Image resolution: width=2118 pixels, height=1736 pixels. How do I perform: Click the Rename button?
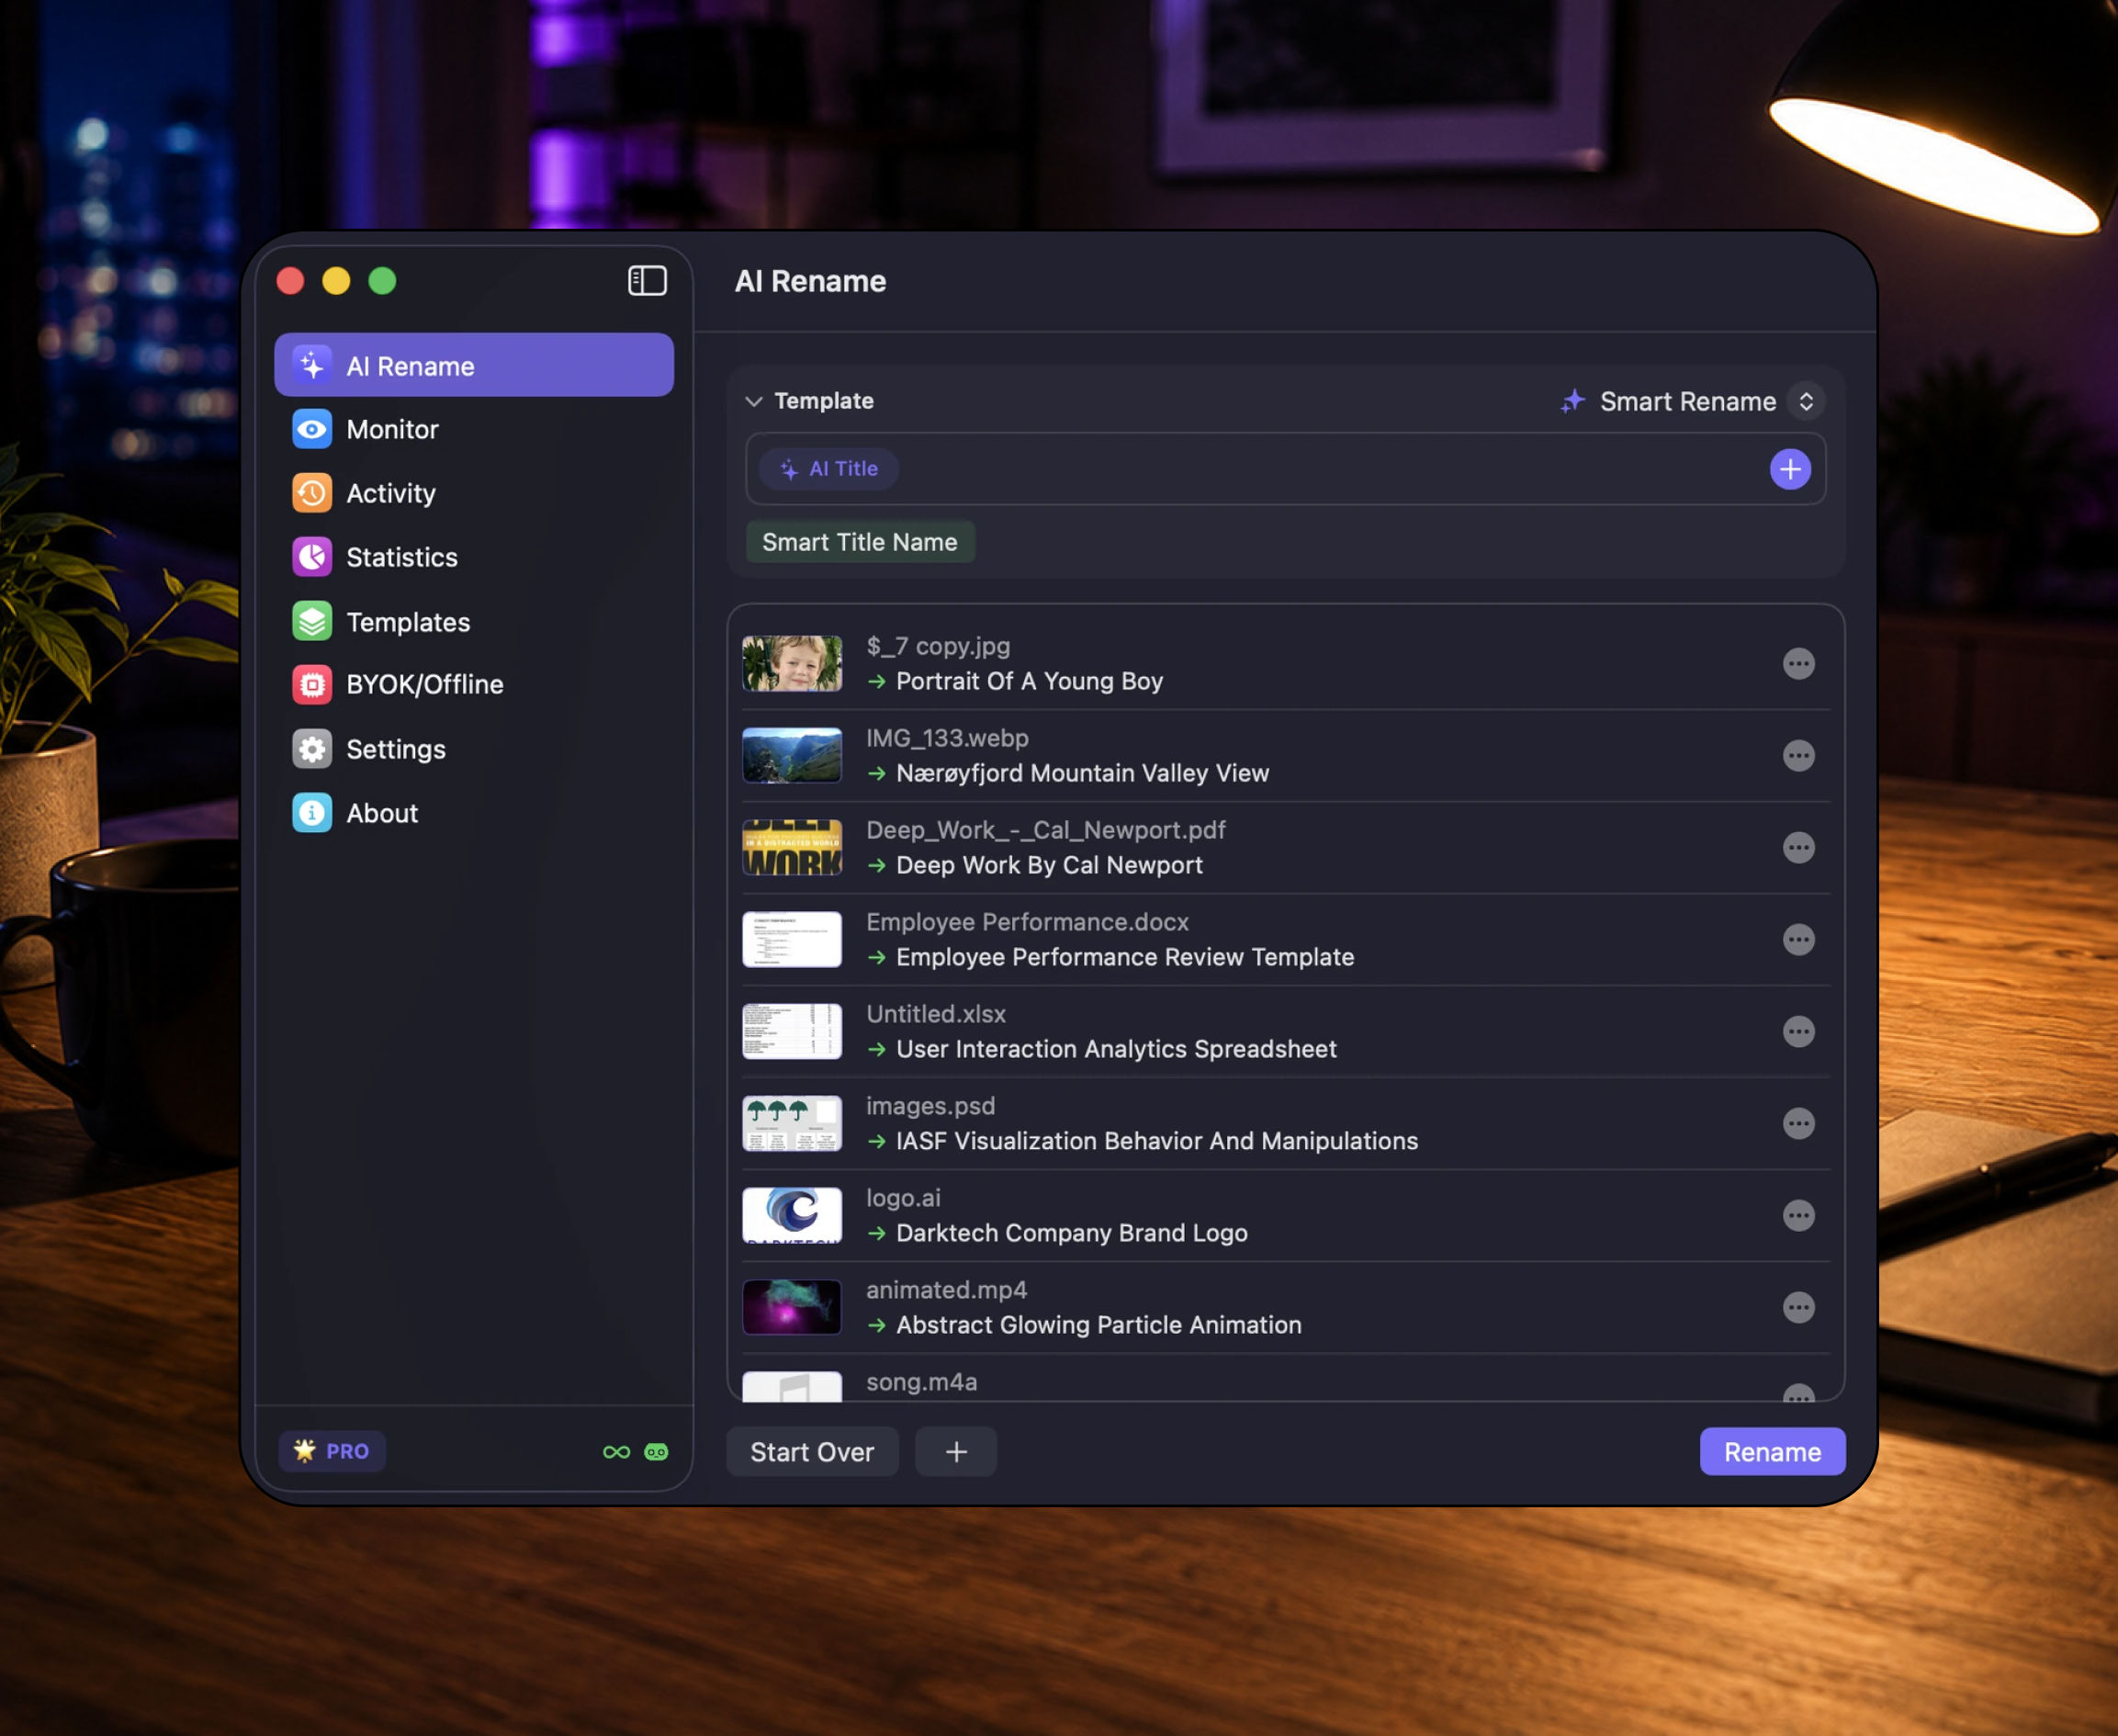(1772, 1452)
